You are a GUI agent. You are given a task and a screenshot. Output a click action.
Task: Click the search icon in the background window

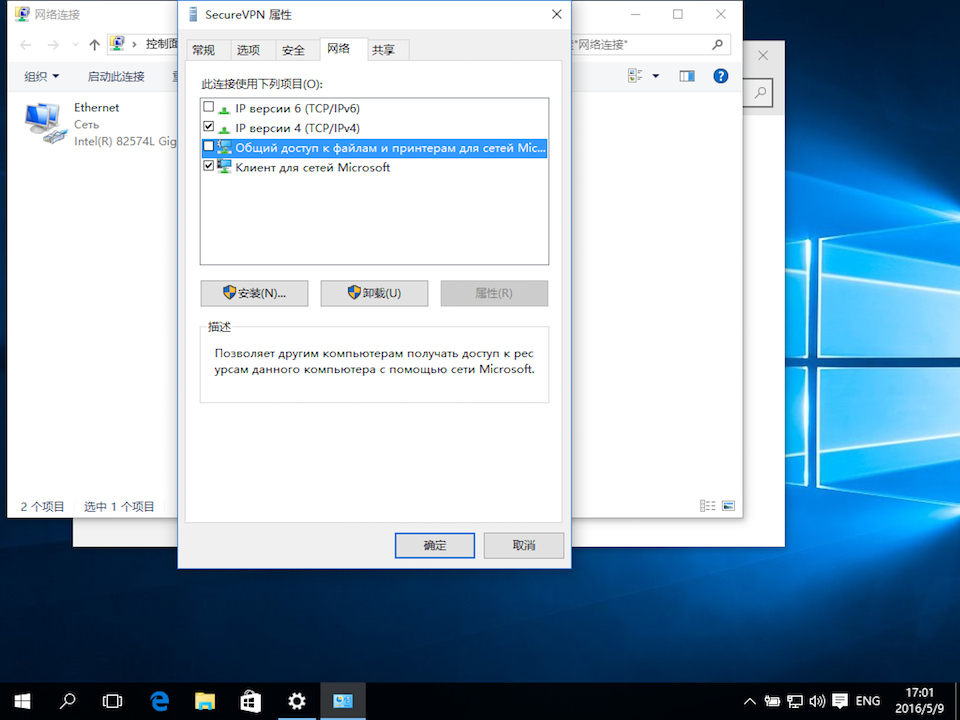click(x=760, y=93)
